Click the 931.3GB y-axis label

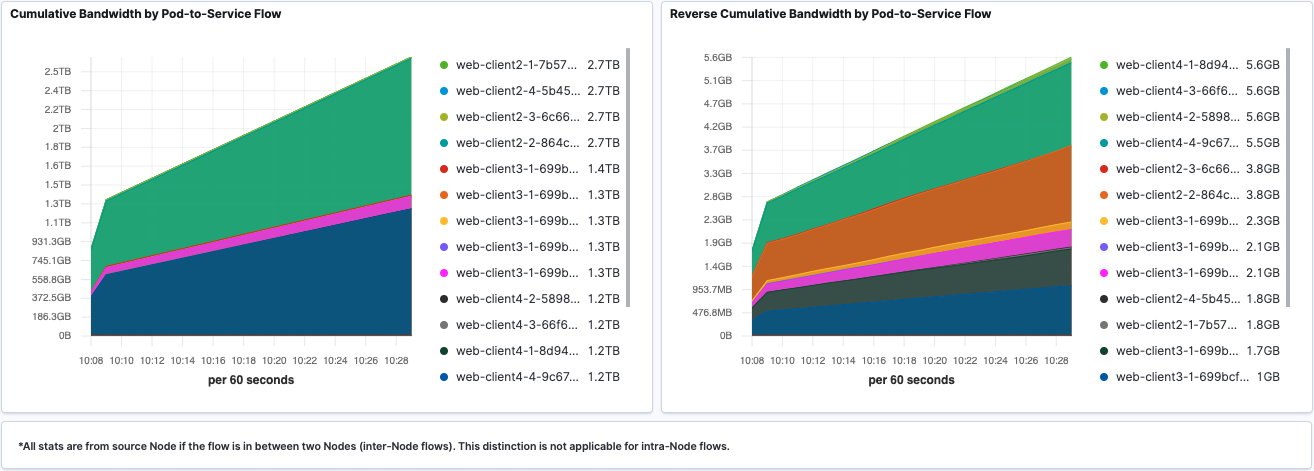pos(51,242)
